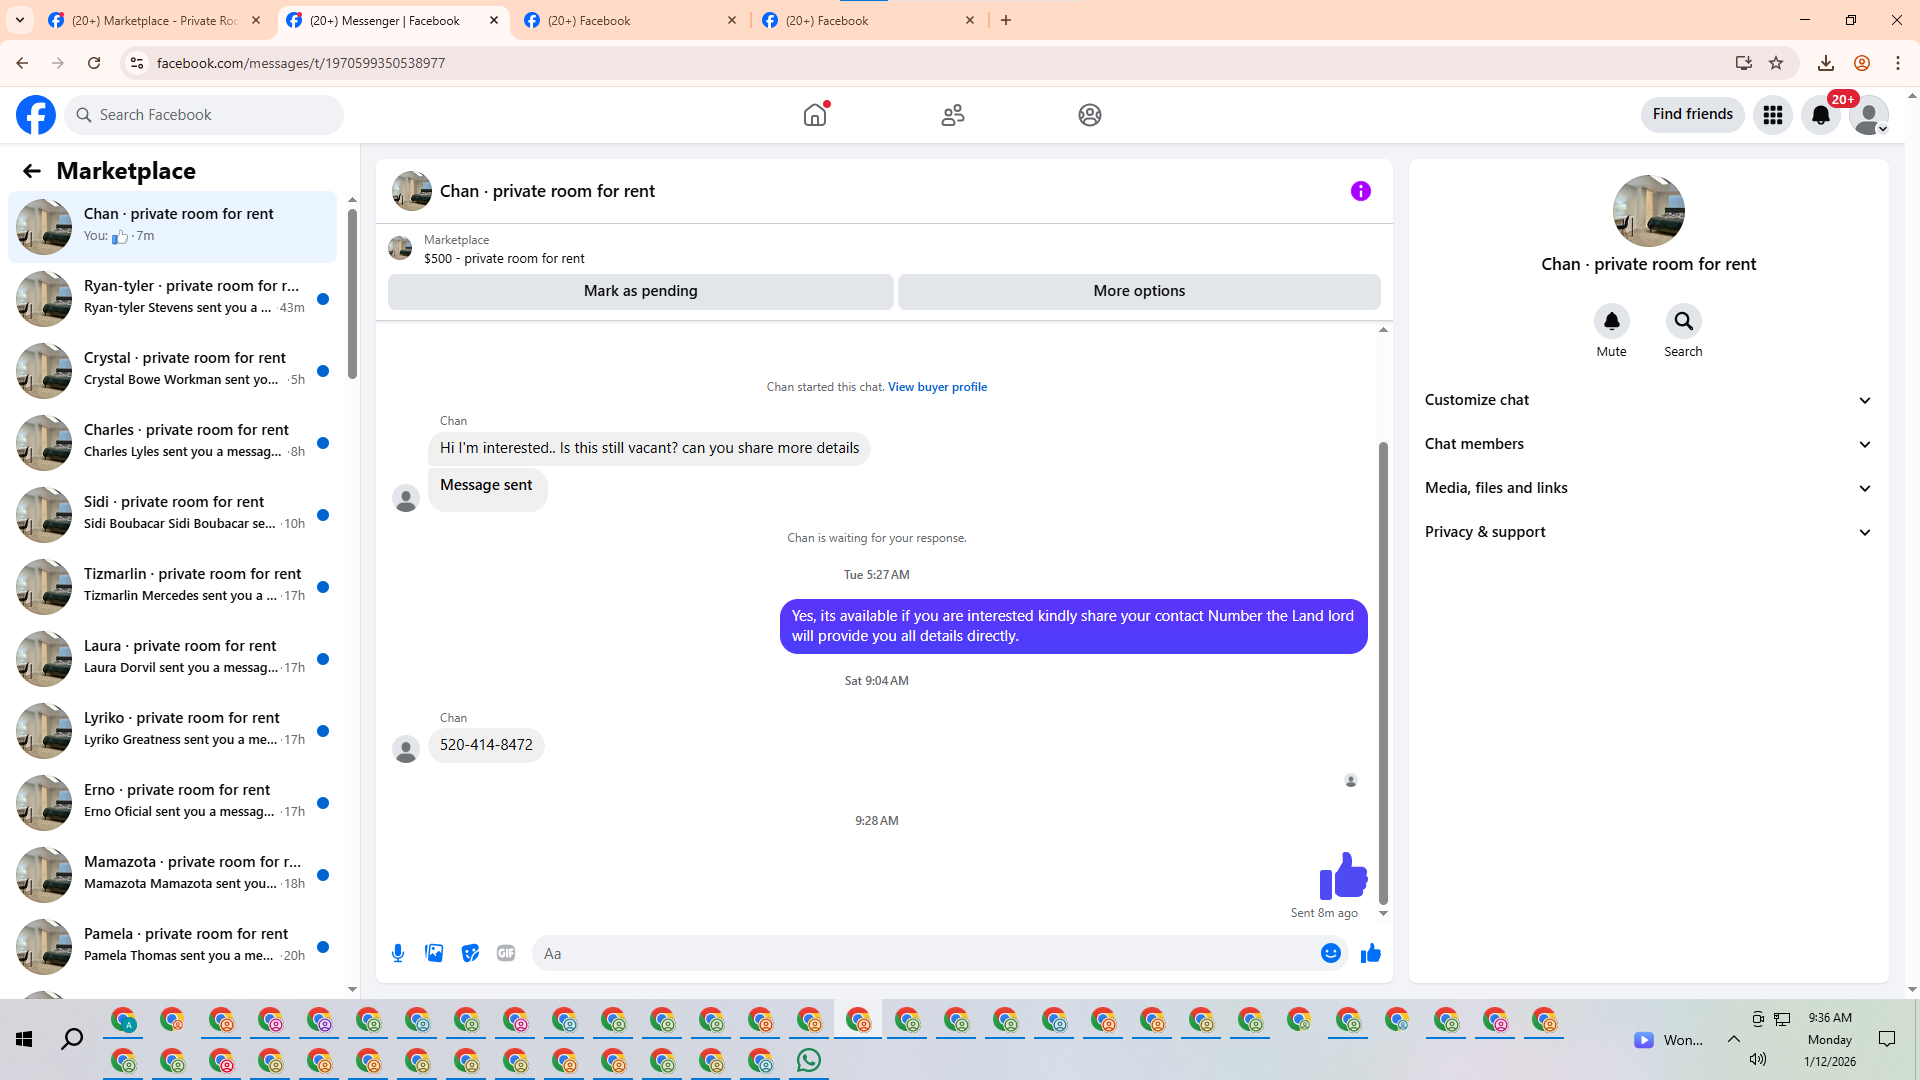Attach a photo using image icon
Image resolution: width=1920 pixels, height=1080 pixels.
pyautogui.click(x=434, y=953)
